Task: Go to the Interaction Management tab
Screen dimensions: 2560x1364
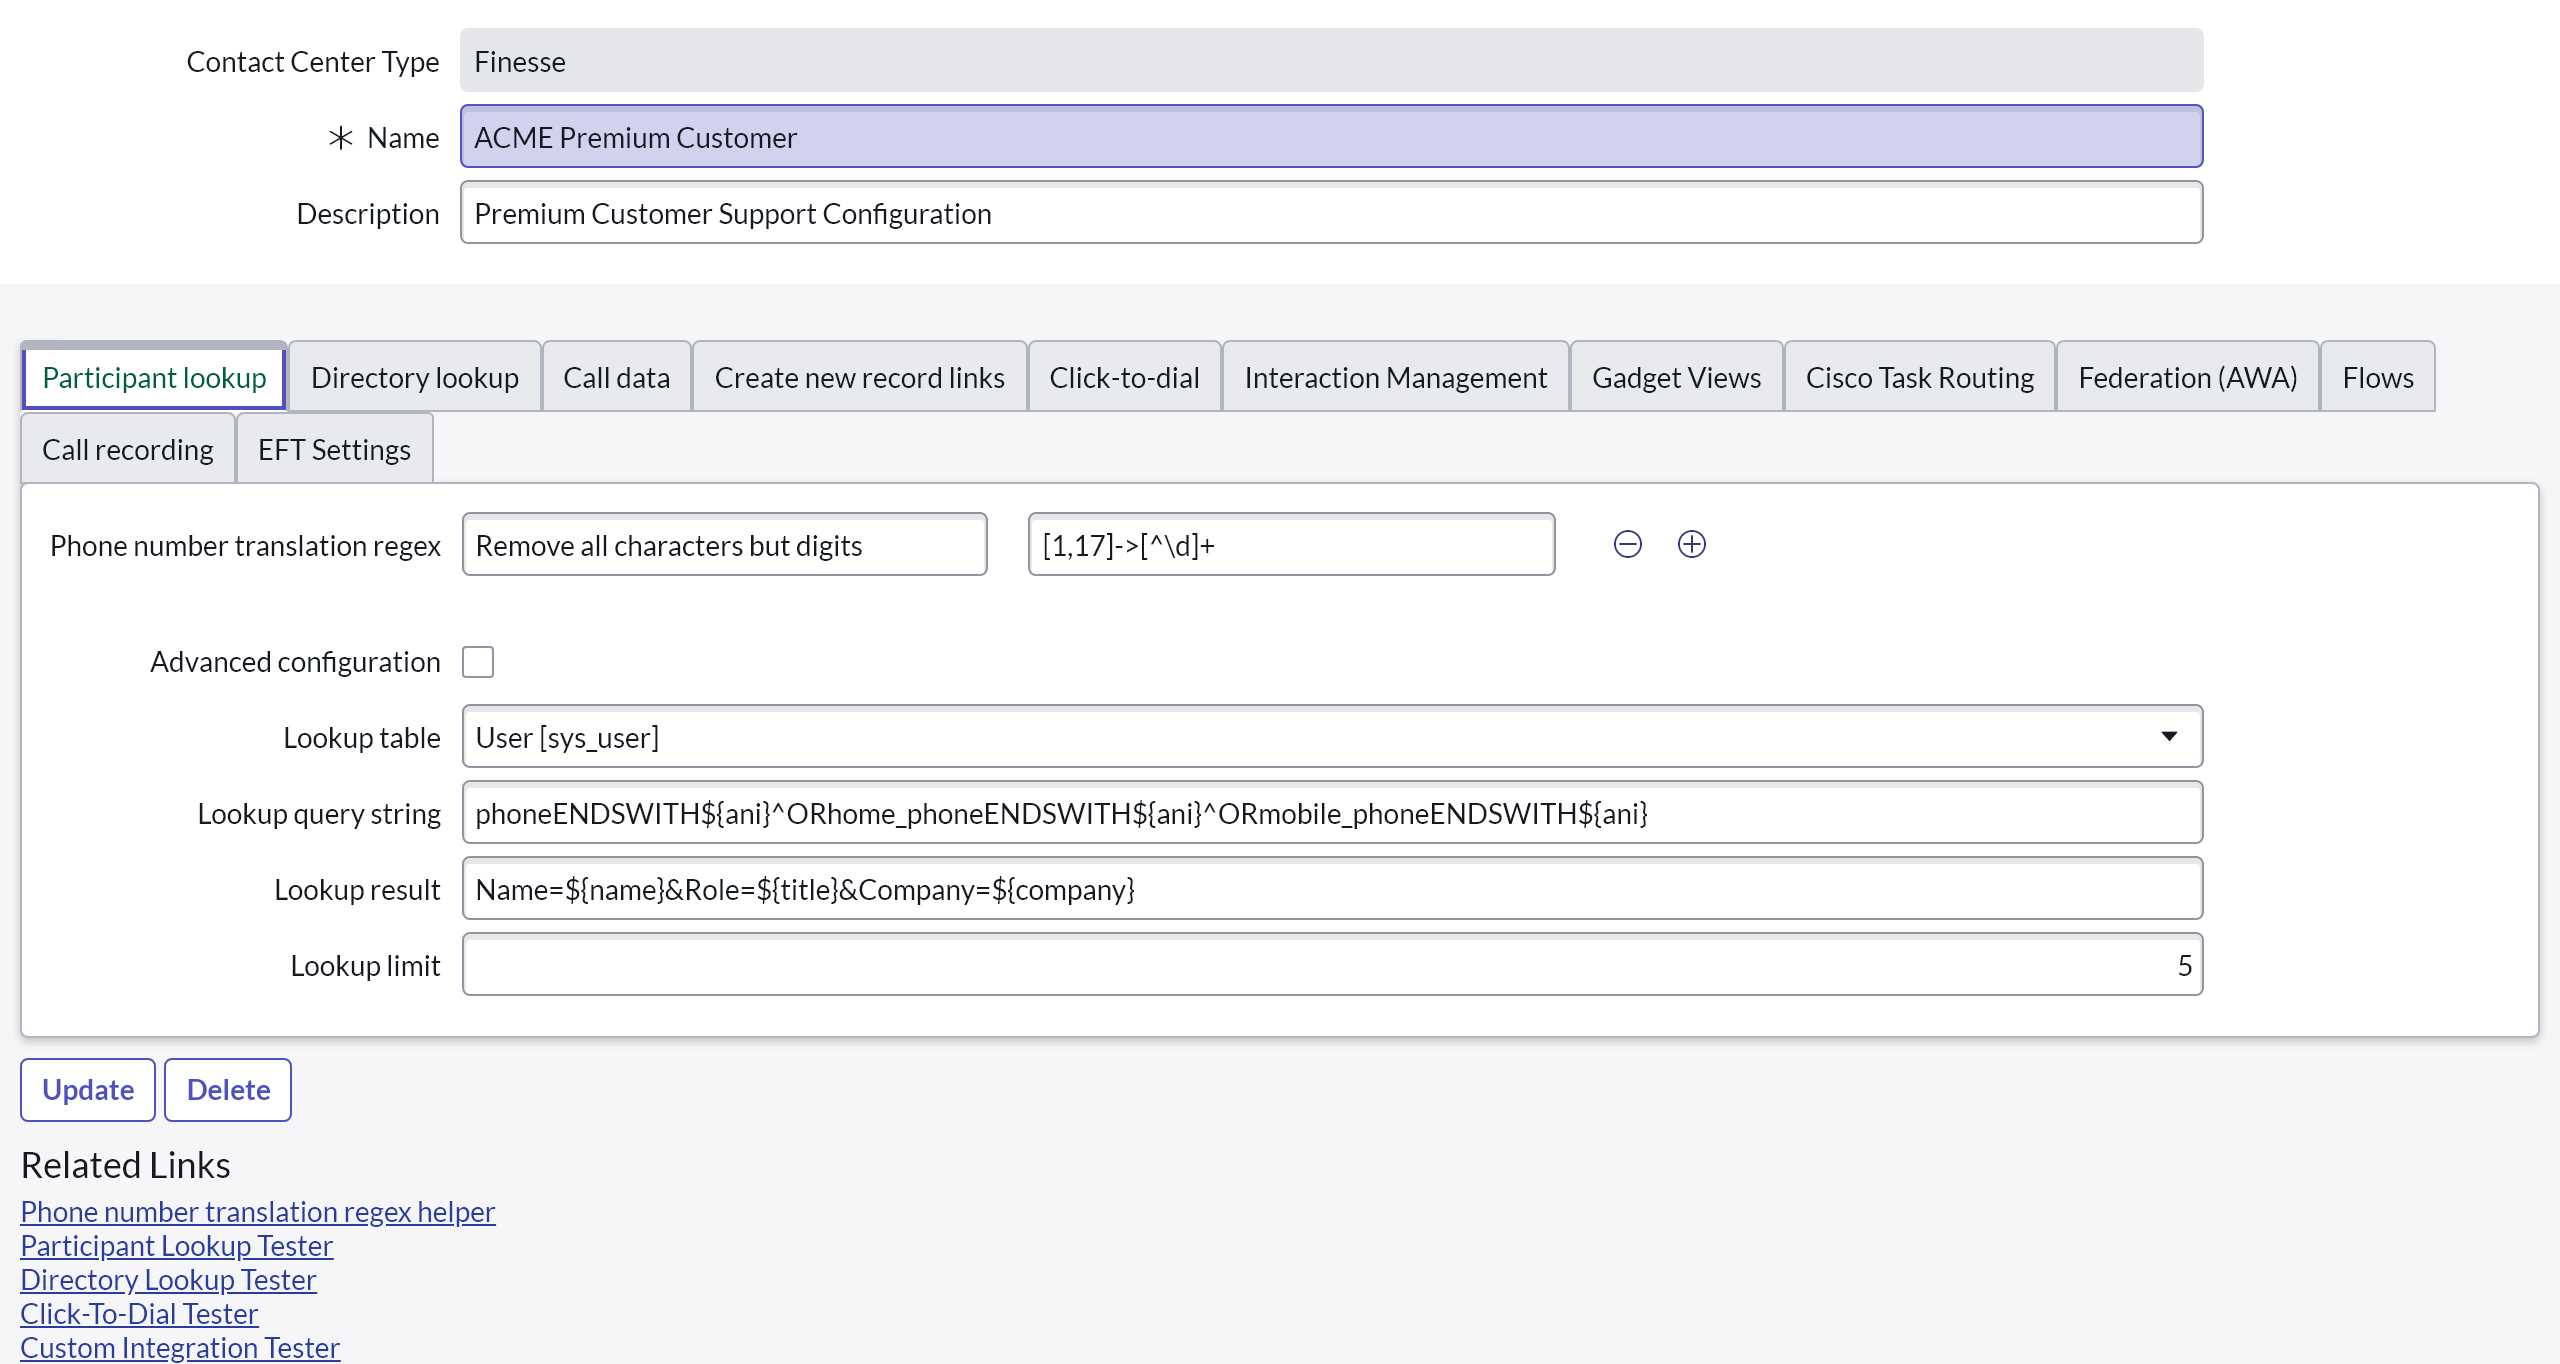Action: click(x=1395, y=377)
